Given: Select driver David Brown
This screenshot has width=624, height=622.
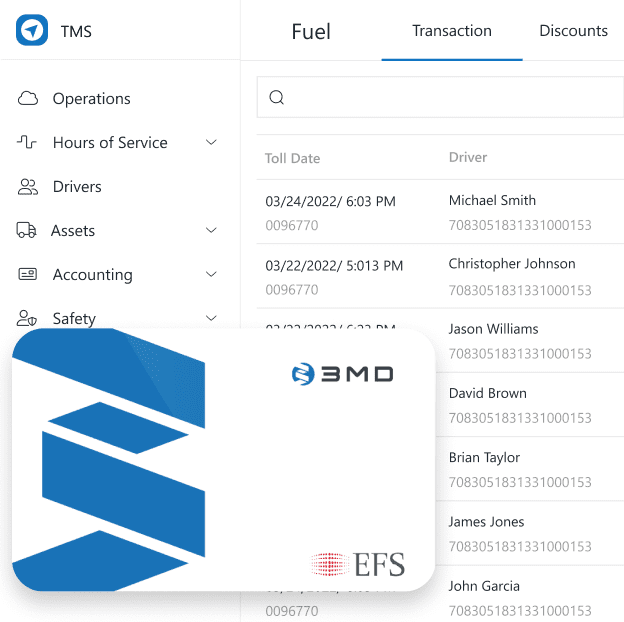Looking at the screenshot, I should pyautogui.click(x=488, y=393).
